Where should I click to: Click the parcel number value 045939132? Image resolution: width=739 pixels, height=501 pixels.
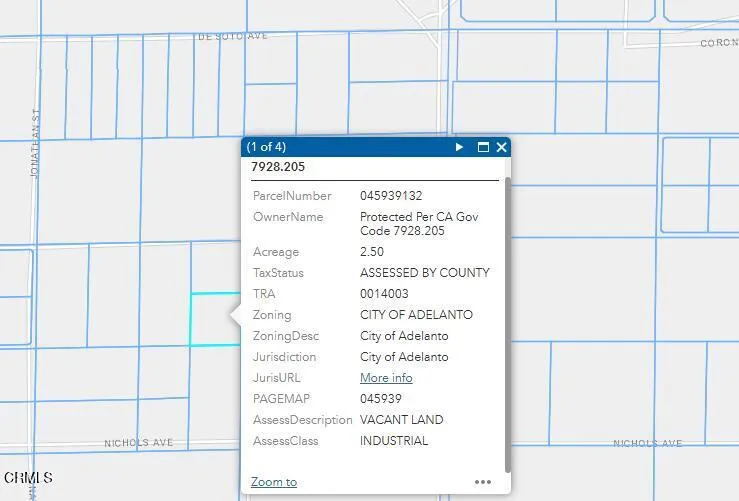391,196
